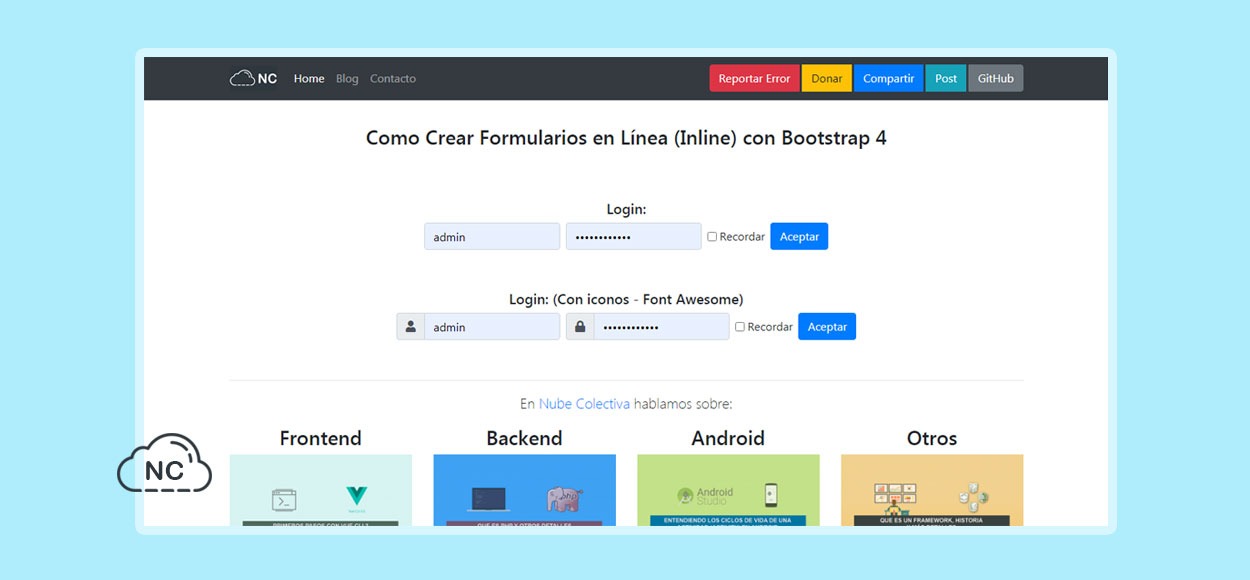Click the padlock icon beside password field
Viewport: 1250px width, 580px height.
(580, 327)
